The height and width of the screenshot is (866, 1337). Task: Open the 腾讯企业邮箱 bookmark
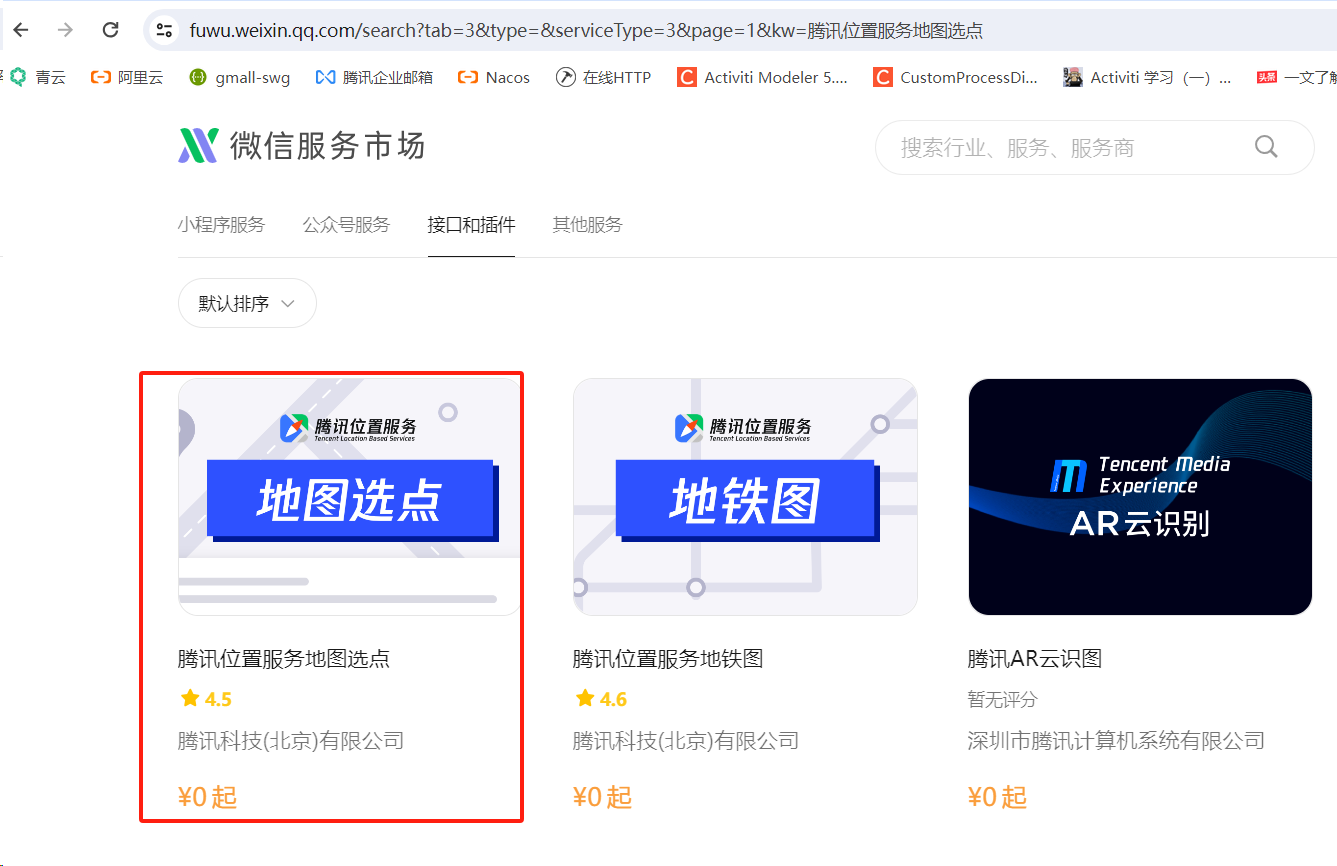374,77
